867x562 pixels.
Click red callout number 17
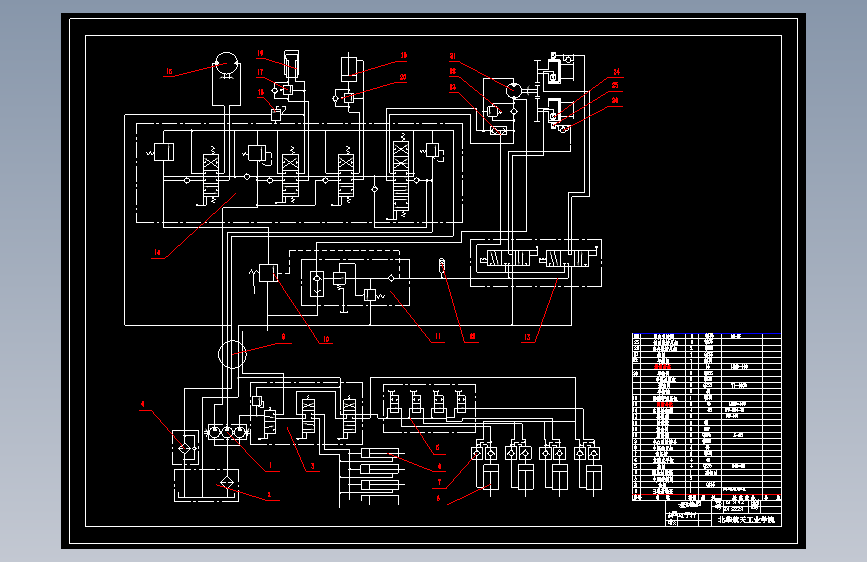(260, 72)
